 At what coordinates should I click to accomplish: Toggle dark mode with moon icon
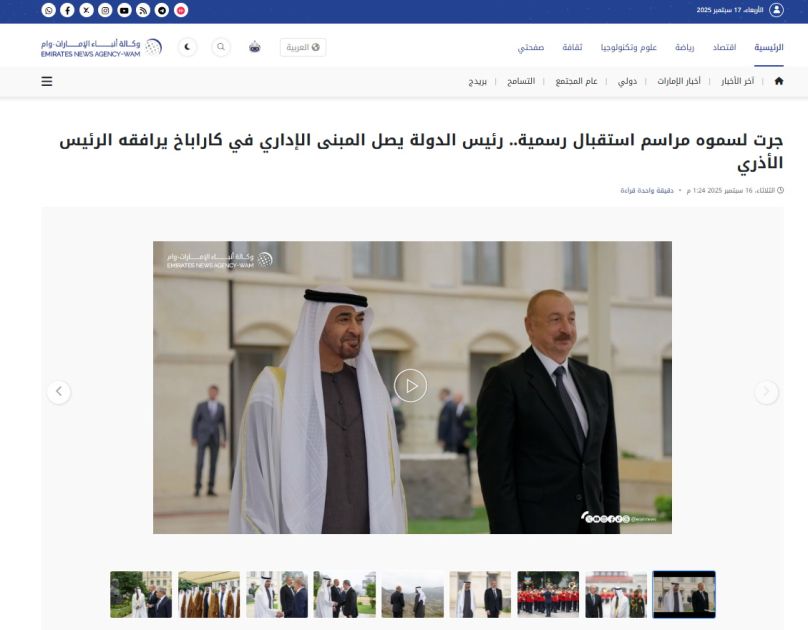(x=188, y=47)
